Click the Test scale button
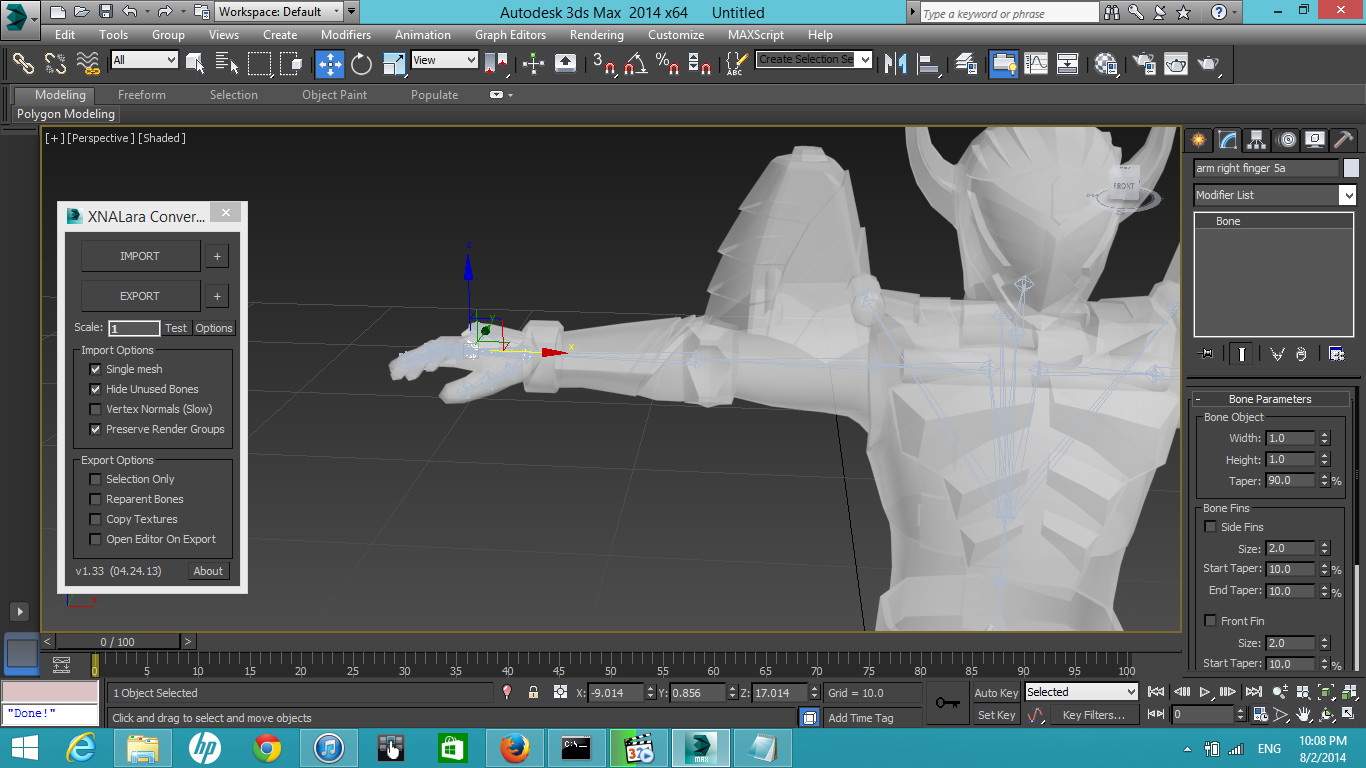The width and height of the screenshot is (1366, 768). click(176, 328)
